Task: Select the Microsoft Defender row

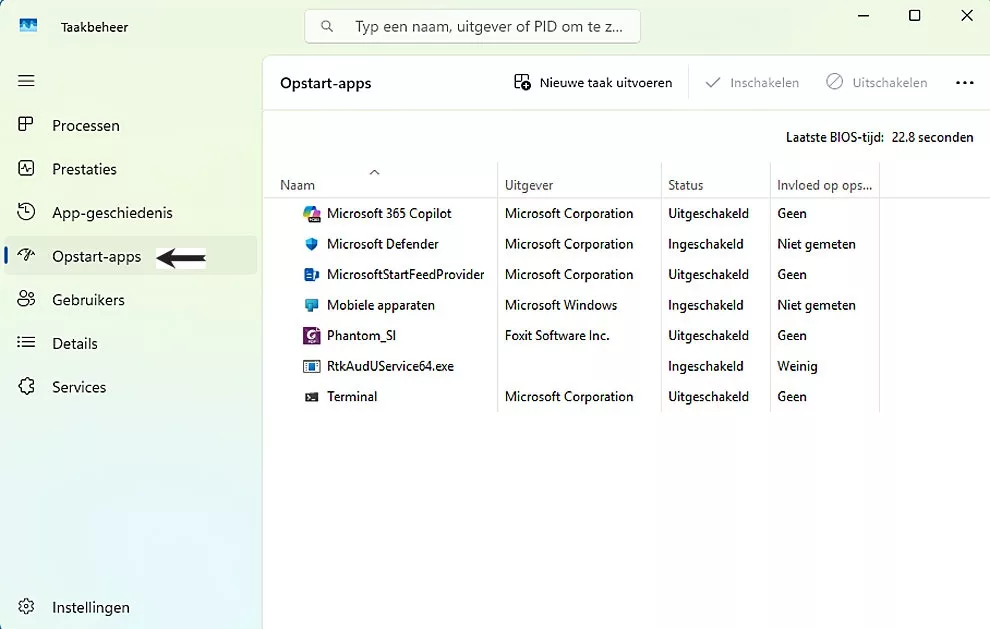Action: point(571,244)
